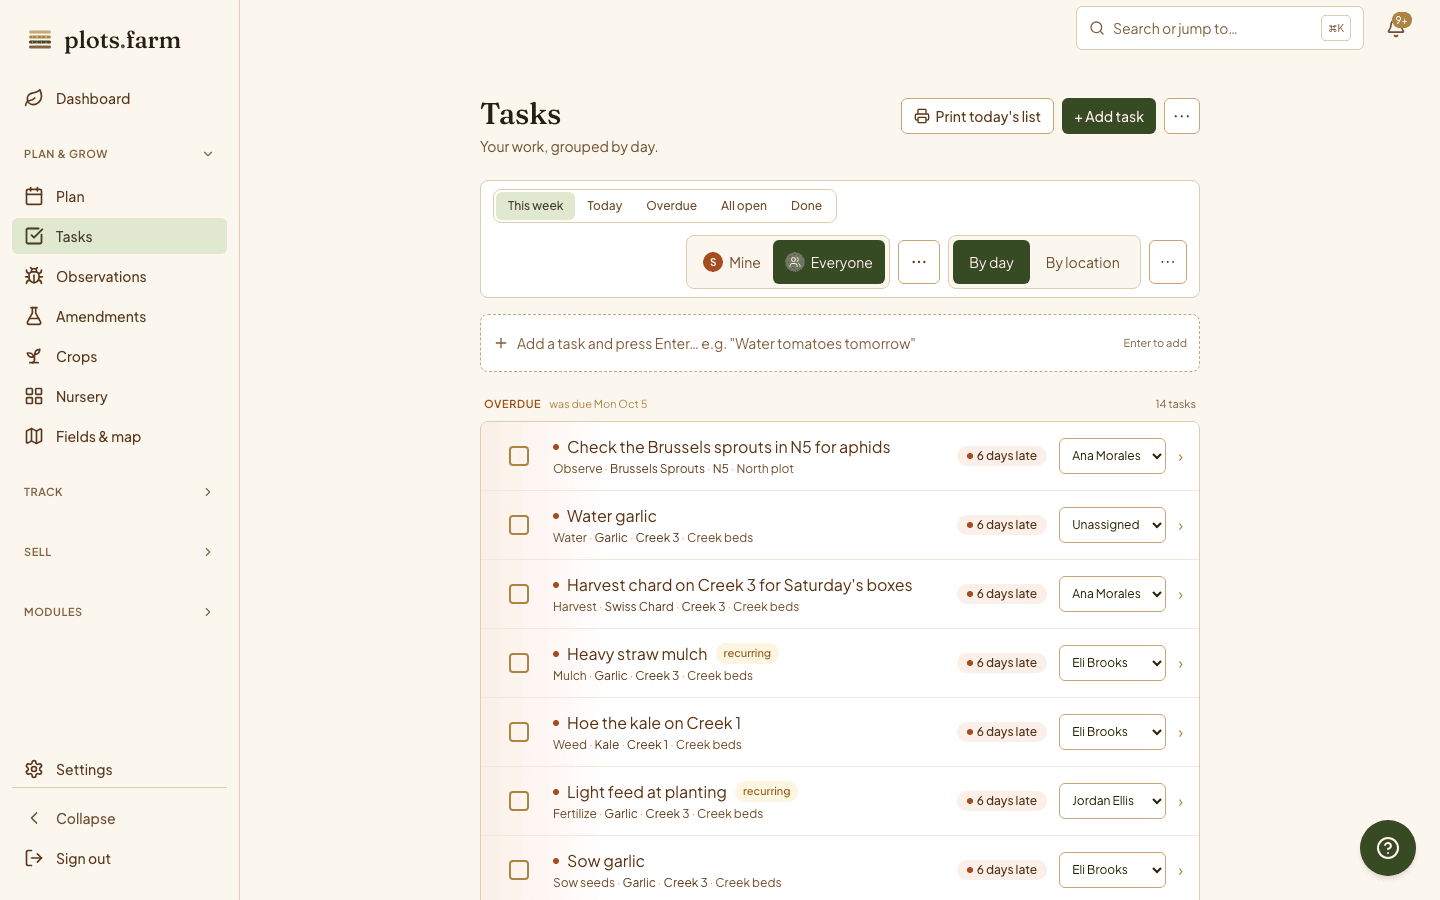The image size is (1440, 900).
Task: Tick Harvest chard on Creek 3 checkbox
Action: pos(519,594)
